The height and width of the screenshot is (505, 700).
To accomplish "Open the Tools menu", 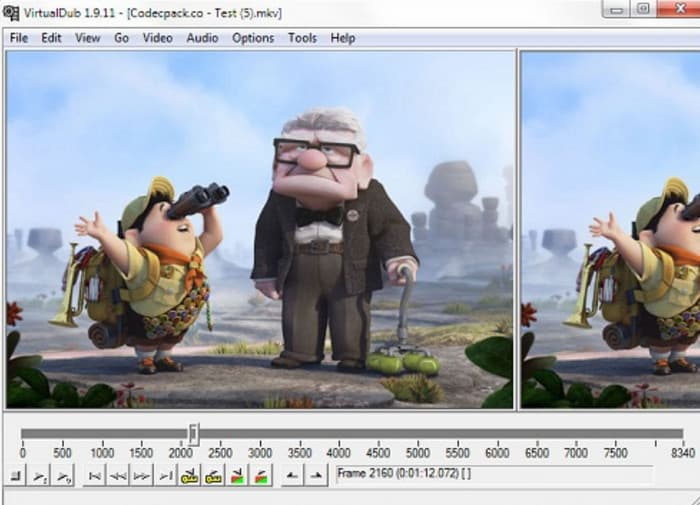I will pos(302,38).
